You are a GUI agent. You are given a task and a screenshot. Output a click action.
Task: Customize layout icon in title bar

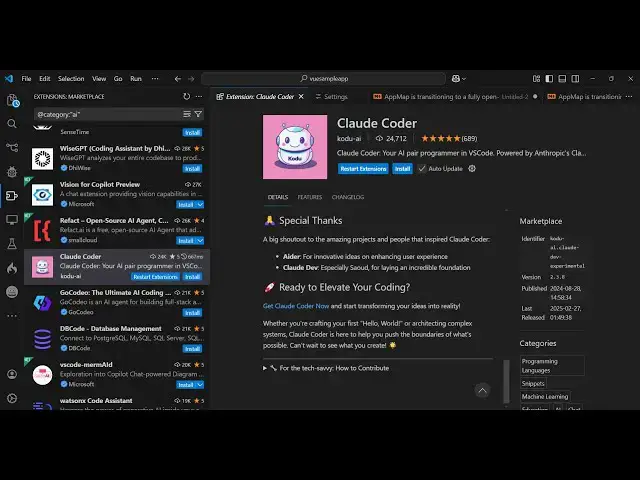(536, 79)
